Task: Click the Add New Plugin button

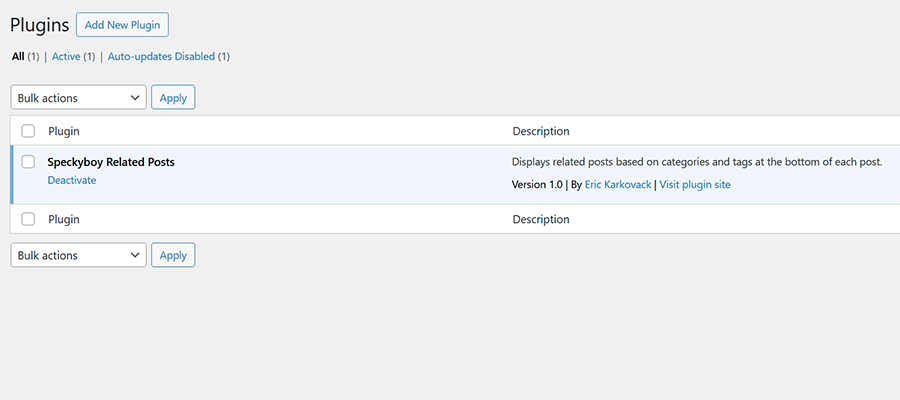Action: 122,24
